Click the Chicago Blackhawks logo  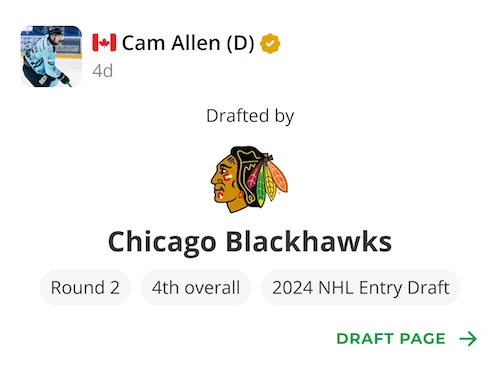pos(249,179)
